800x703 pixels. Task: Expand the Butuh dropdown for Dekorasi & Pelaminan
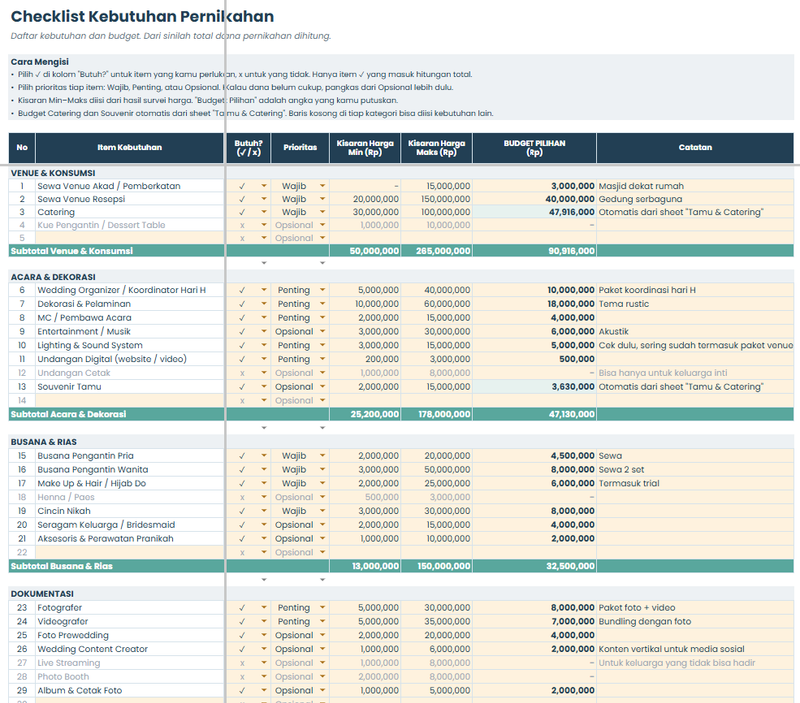(264, 304)
